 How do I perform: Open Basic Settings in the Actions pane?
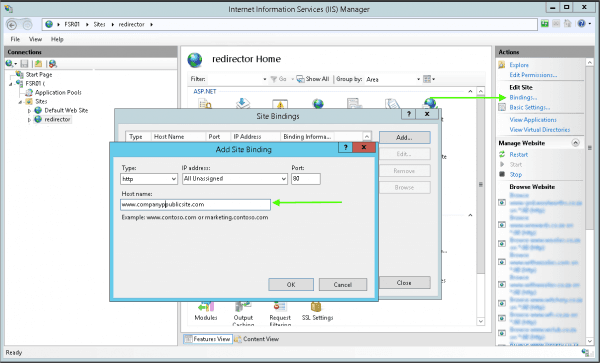pos(530,107)
